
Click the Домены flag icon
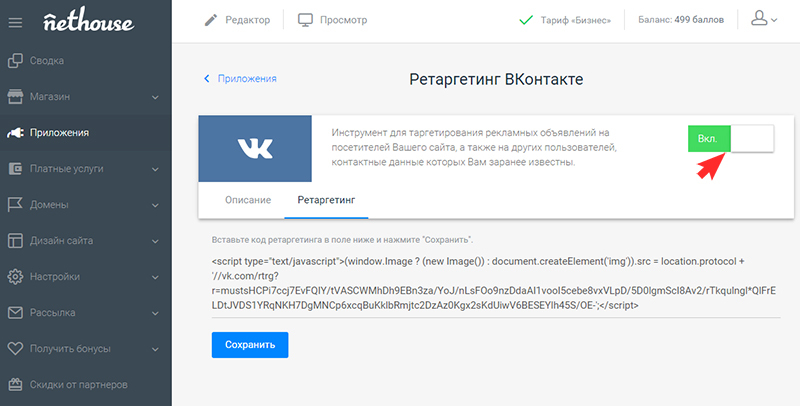(x=15, y=205)
